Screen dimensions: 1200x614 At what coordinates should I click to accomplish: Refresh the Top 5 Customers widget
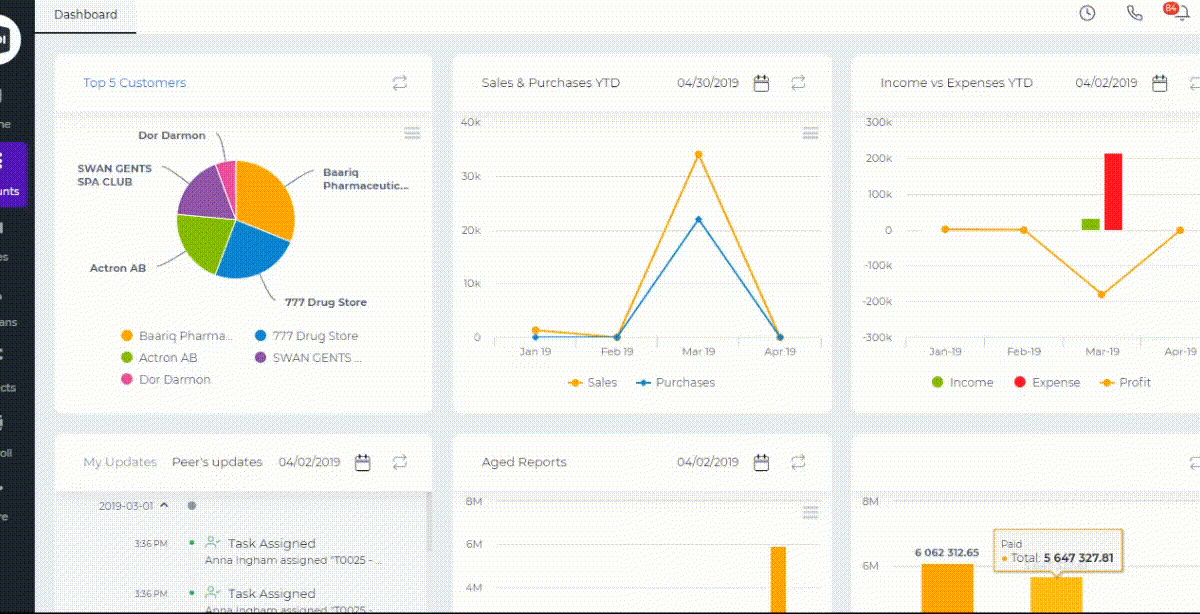(x=400, y=83)
